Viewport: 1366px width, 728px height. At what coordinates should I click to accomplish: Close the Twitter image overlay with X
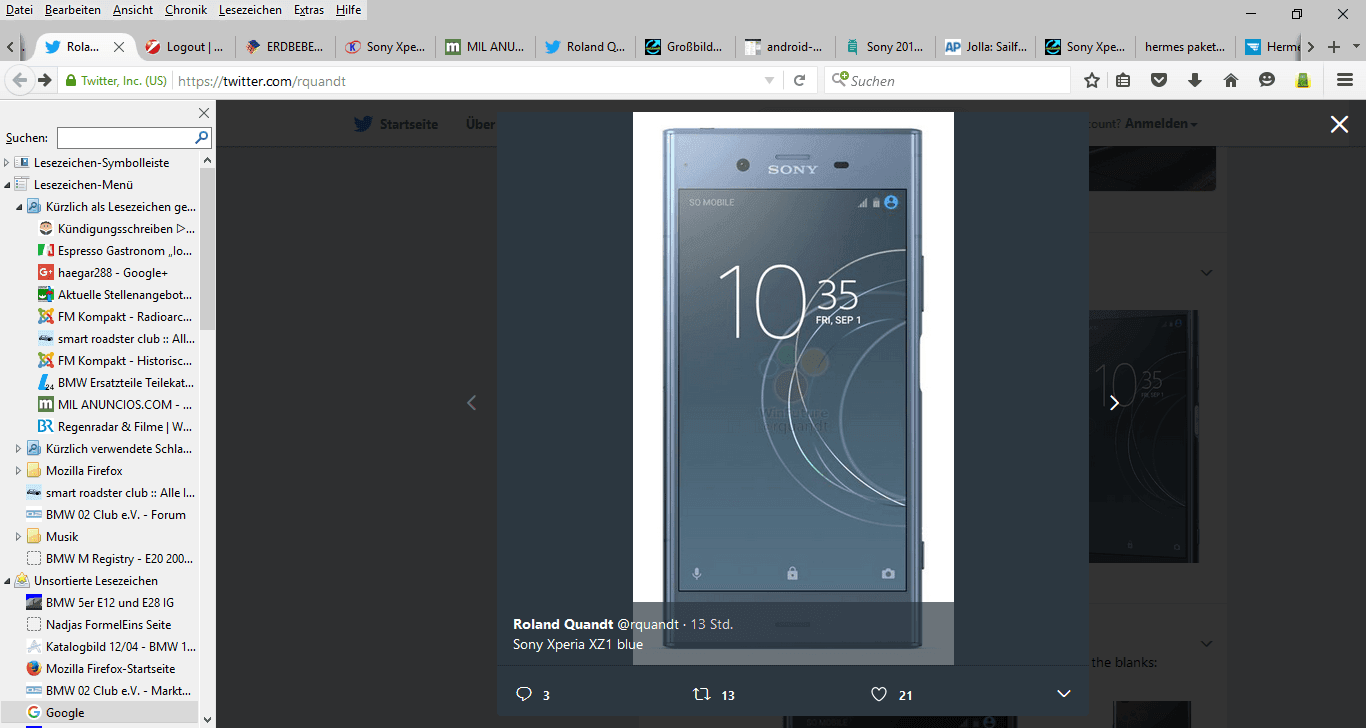coord(1339,124)
